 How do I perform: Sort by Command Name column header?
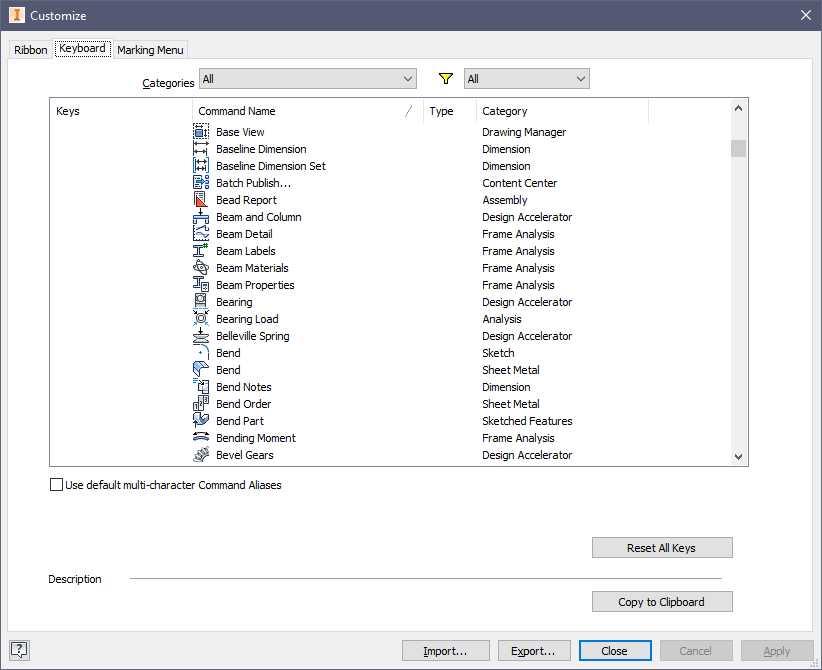click(308, 111)
